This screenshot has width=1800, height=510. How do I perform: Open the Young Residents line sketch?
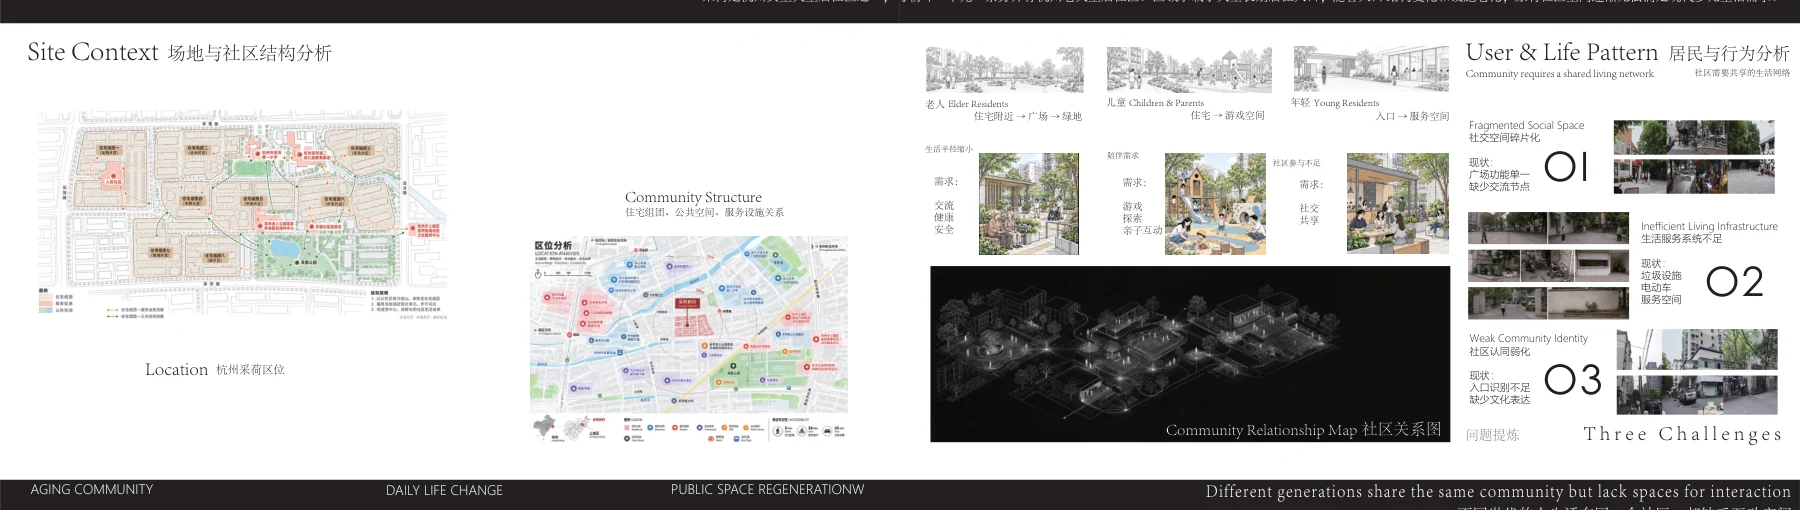[x=1370, y=69]
